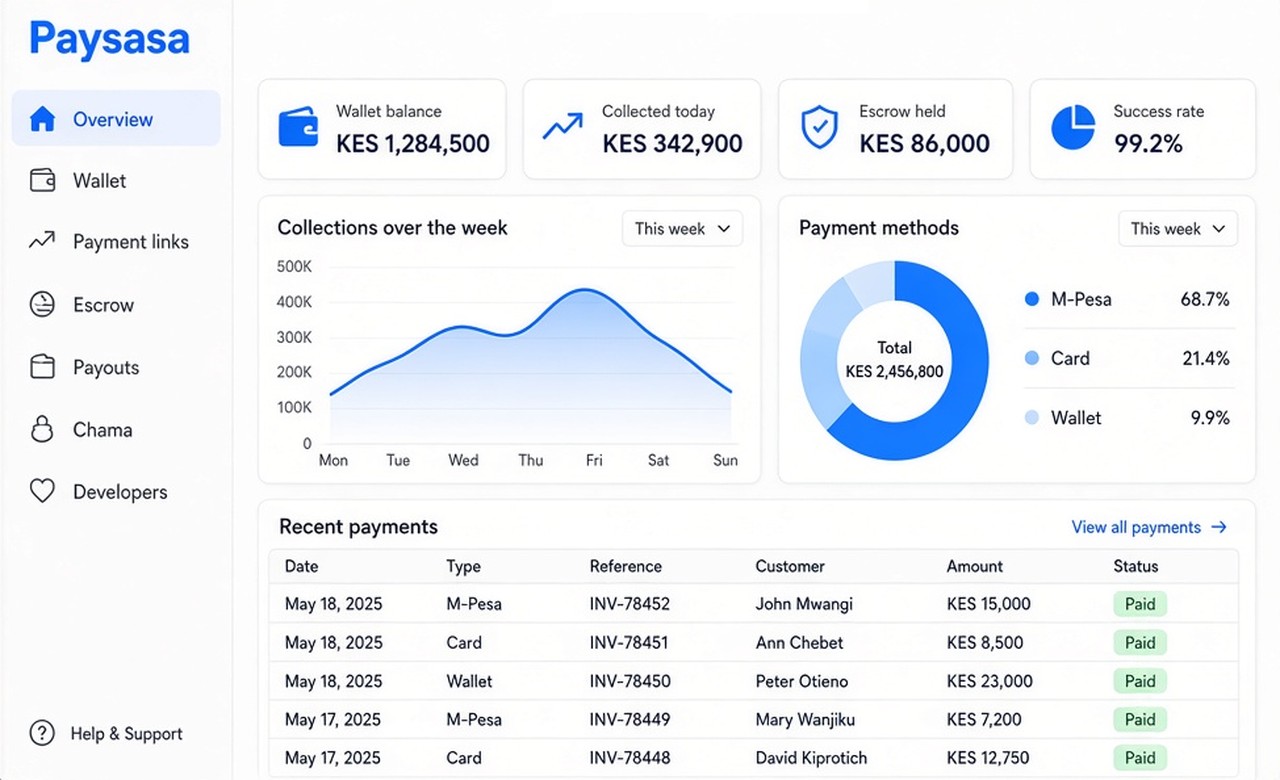The image size is (1280, 780).
Task: Open Help & Support
Action: click(106, 733)
